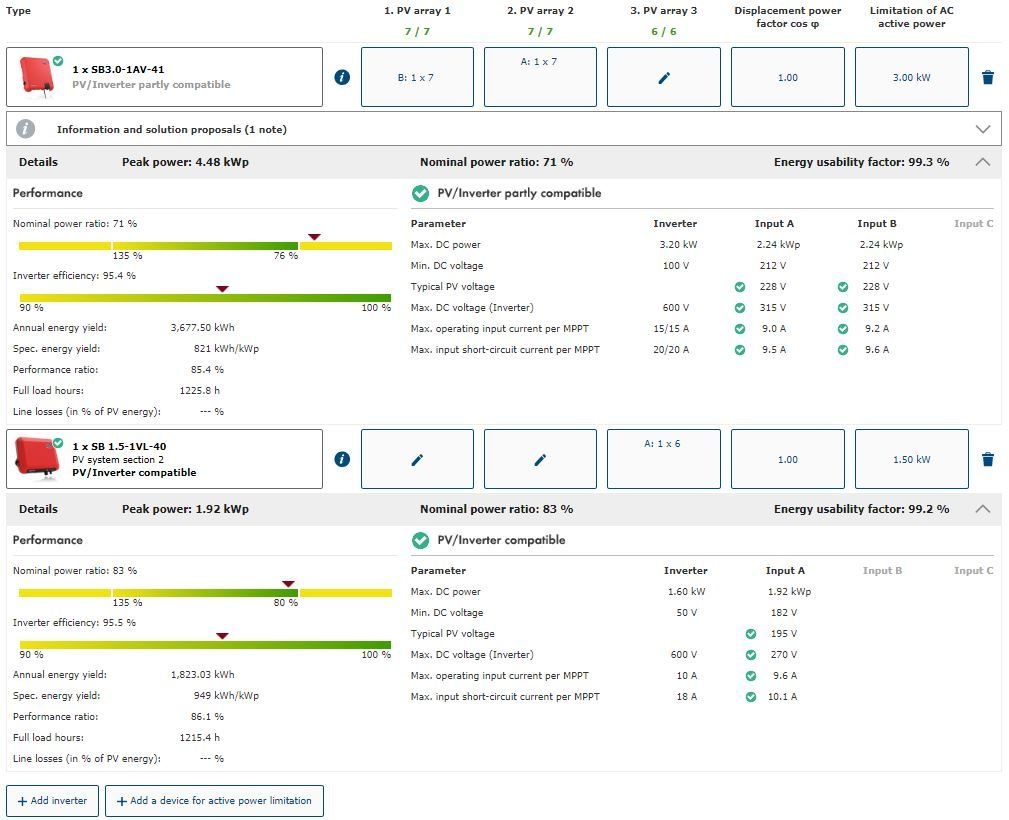Collapse the second inverter Details panel
Viewport: 1009px width, 820px height.
point(983,509)
